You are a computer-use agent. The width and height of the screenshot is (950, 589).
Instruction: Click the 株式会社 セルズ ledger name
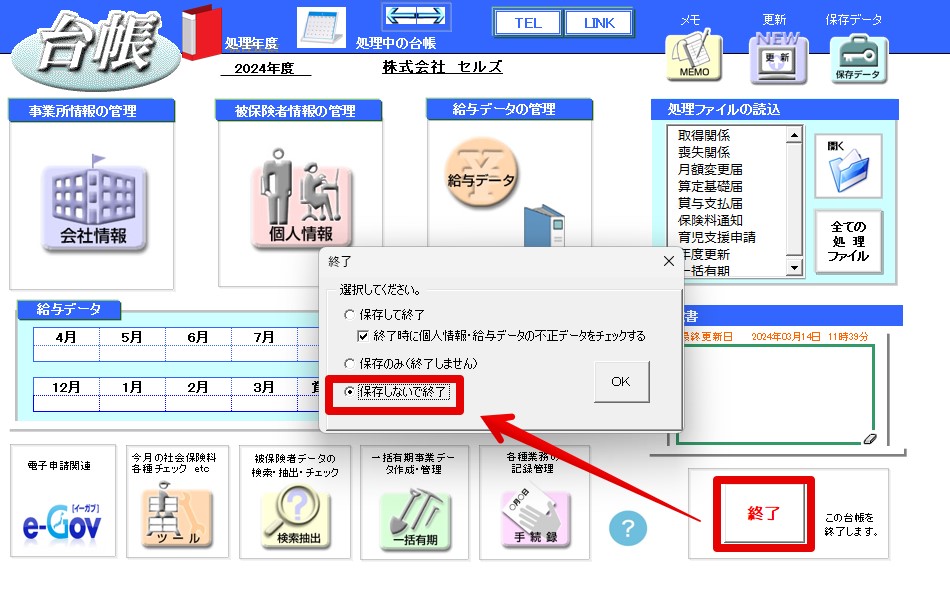(x=442, y=67)
